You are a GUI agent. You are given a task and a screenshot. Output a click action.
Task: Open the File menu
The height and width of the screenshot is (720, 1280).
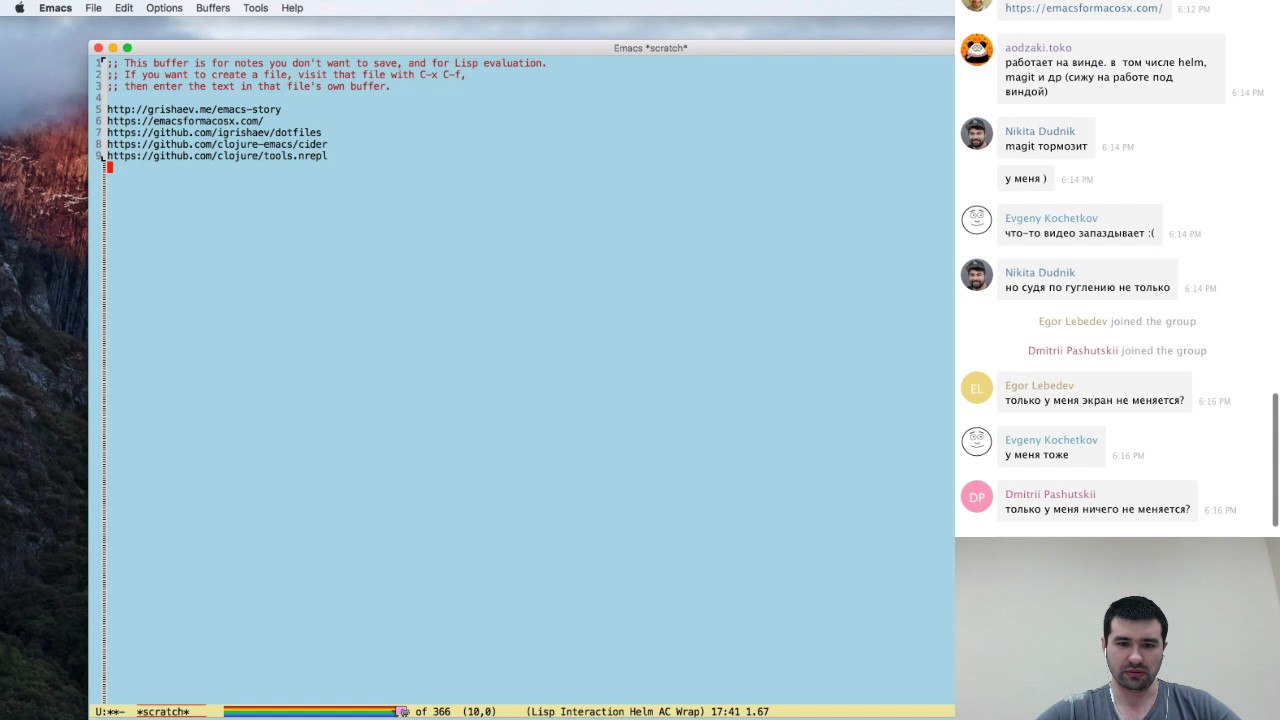[x=93, y=8]
